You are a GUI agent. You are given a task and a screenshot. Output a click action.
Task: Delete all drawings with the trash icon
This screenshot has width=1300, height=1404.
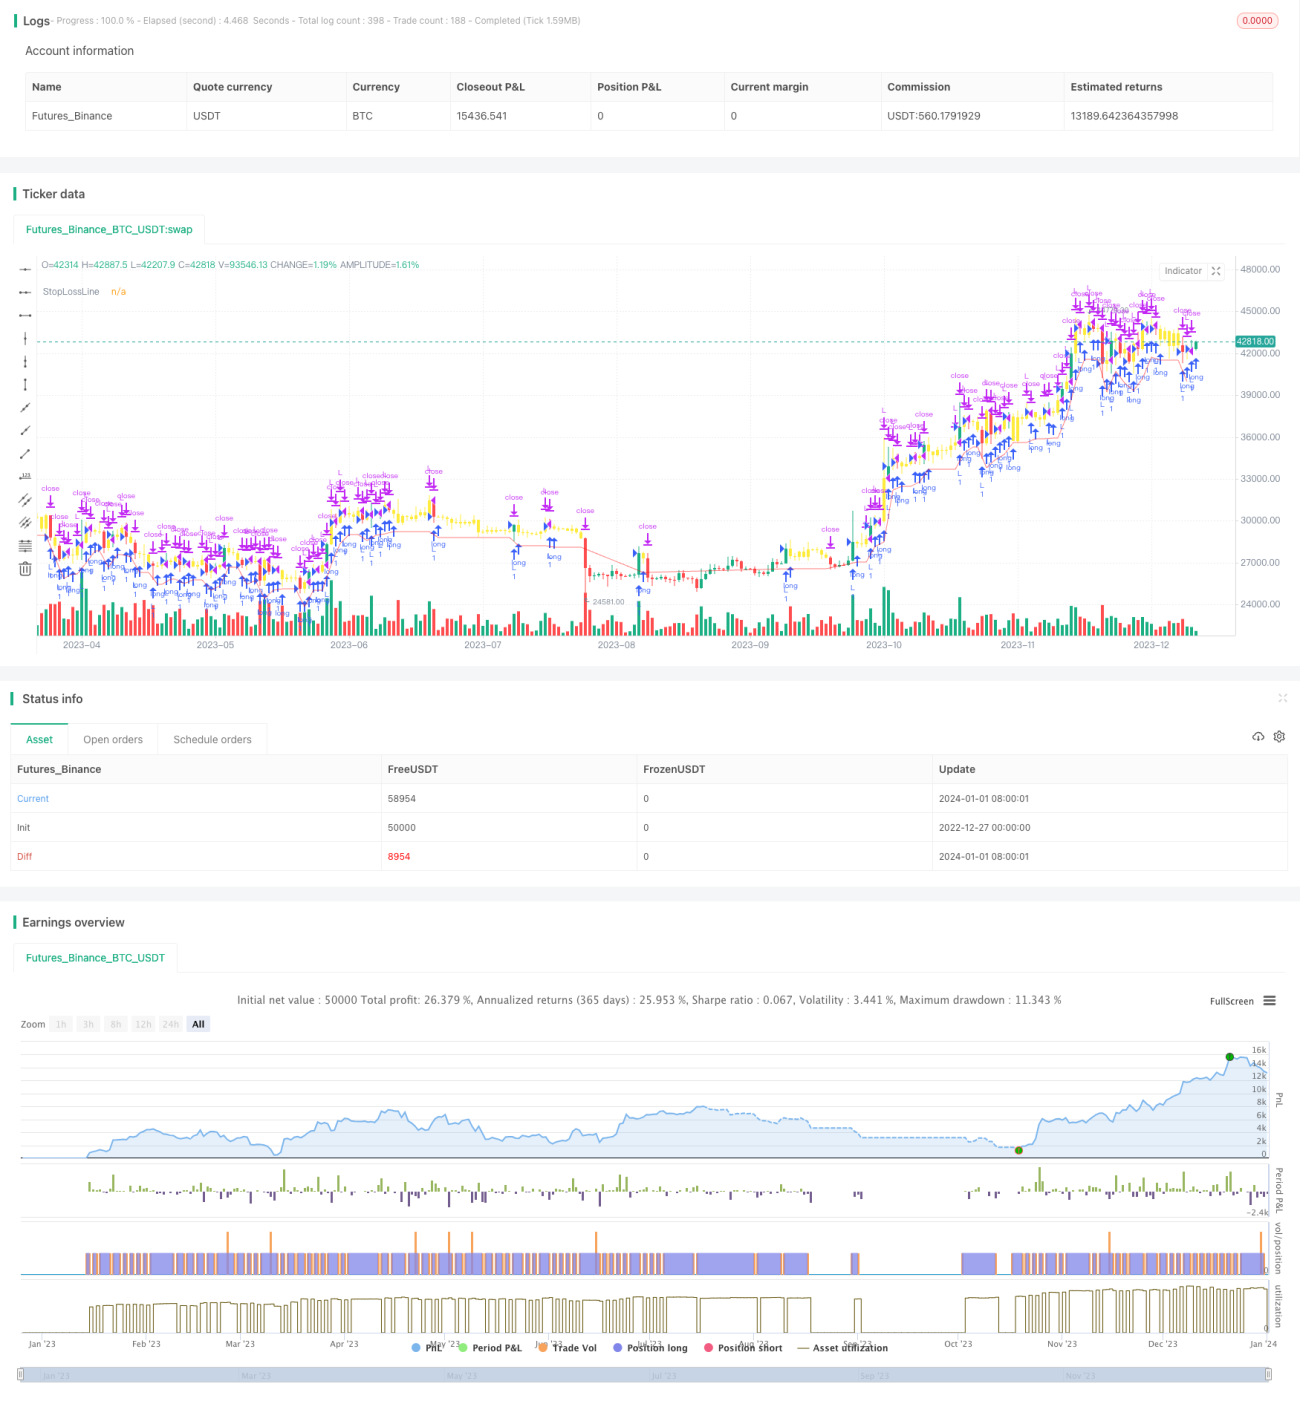click(x=25, y=568)
